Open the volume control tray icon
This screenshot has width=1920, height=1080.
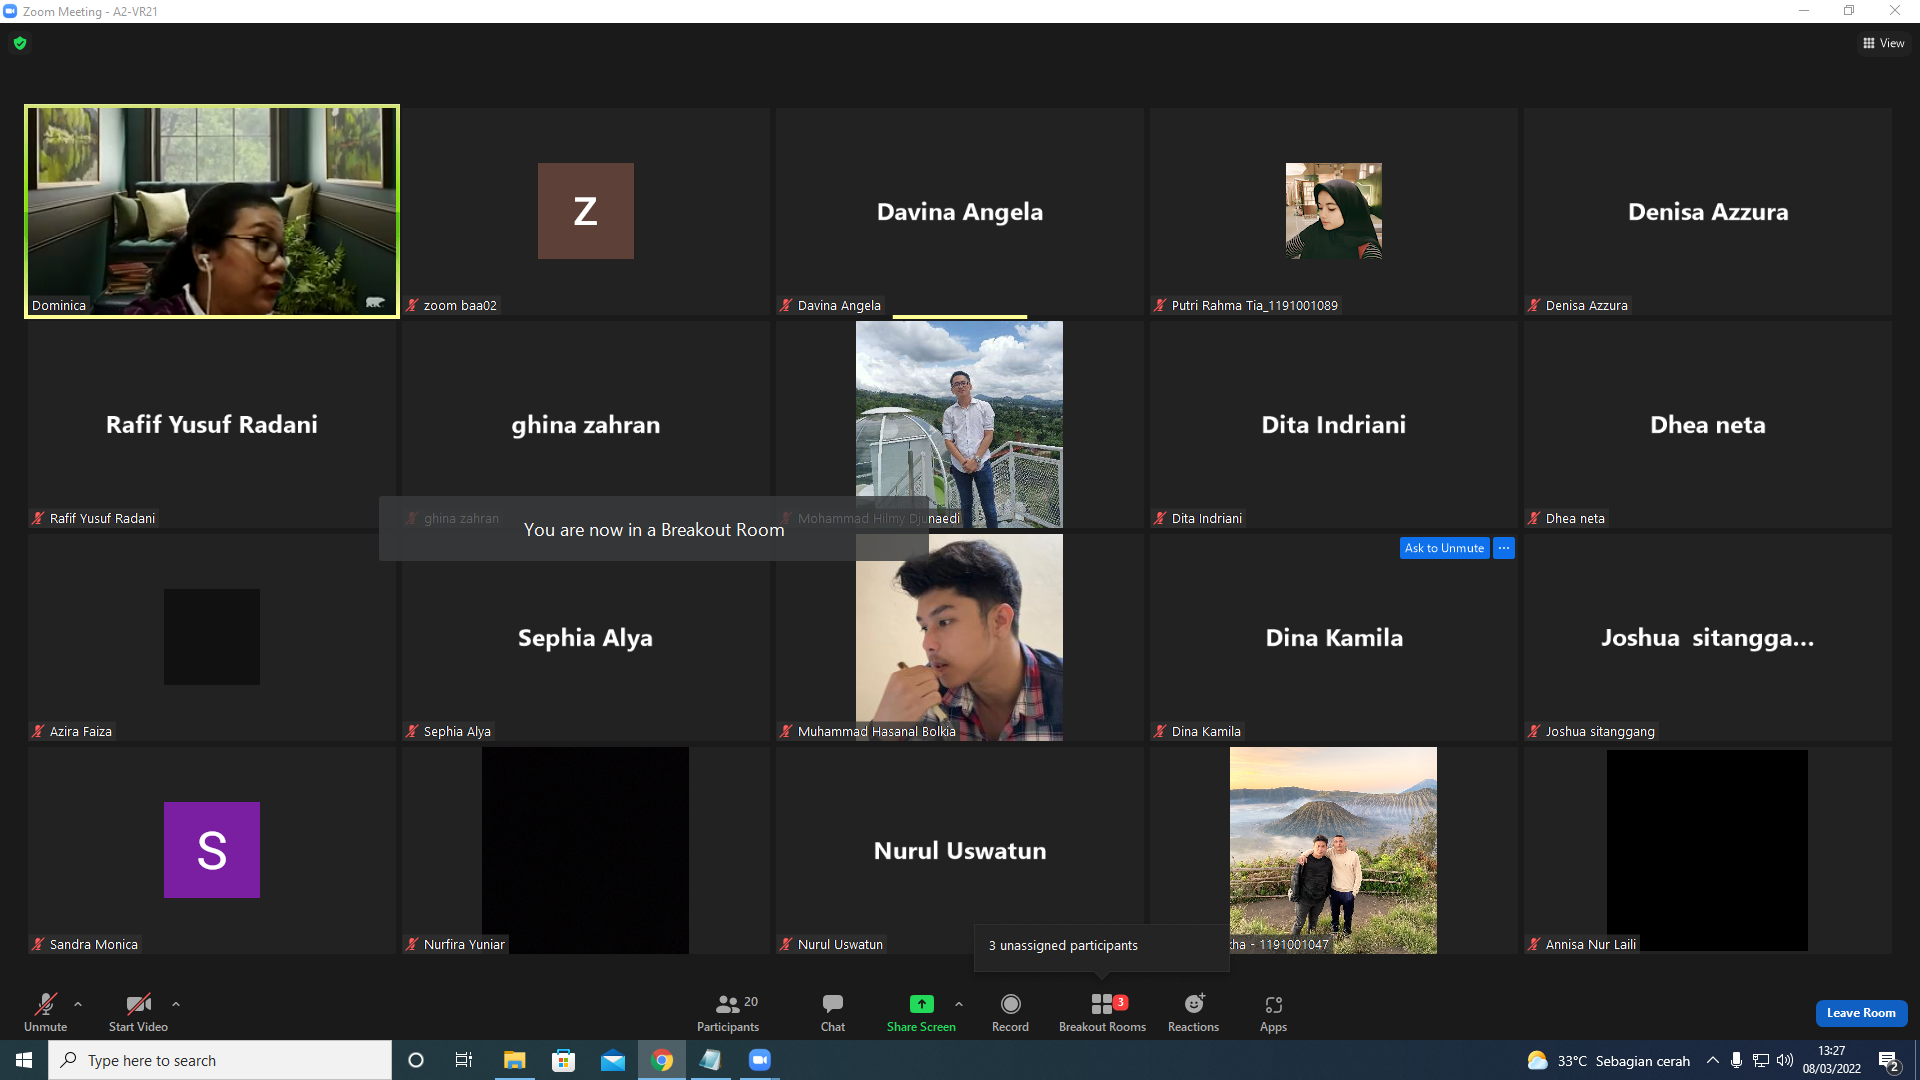click(1785, 1060)
